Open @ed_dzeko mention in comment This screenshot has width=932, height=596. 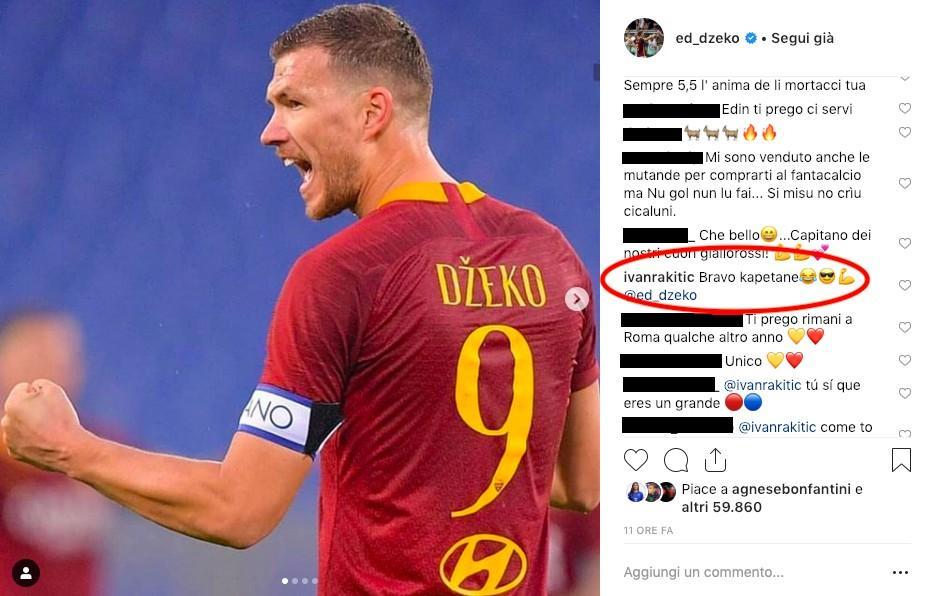(660, 295)
